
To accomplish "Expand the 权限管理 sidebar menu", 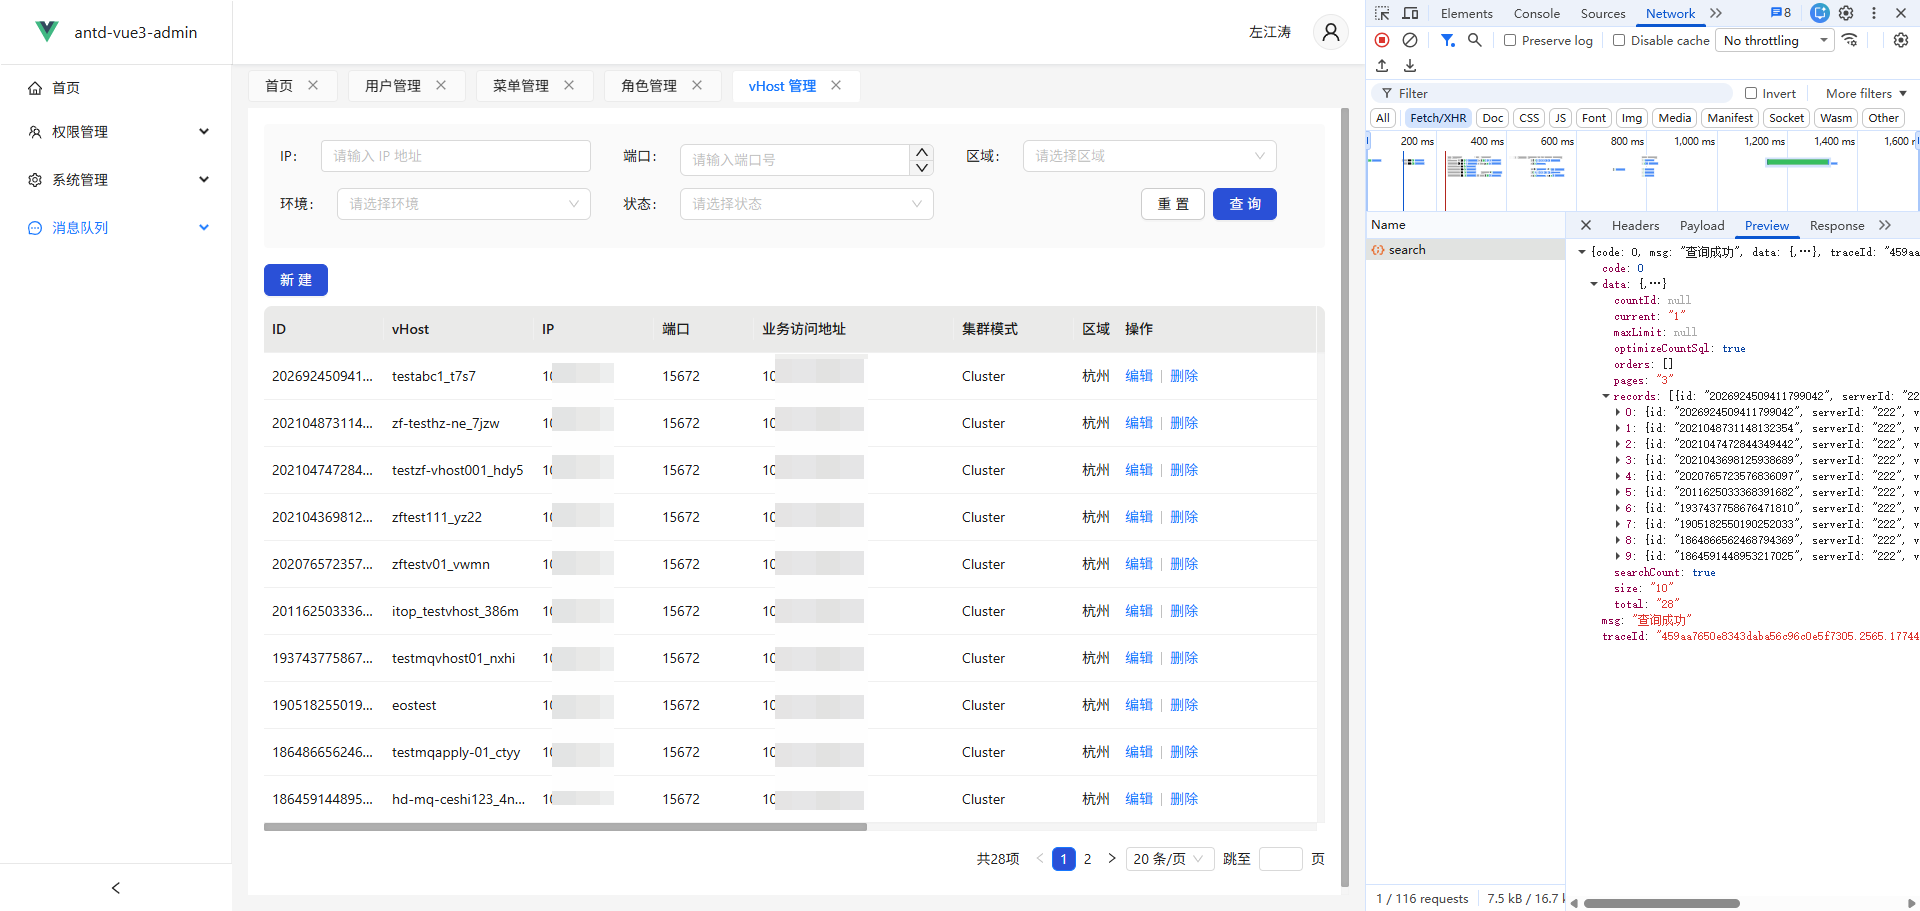I will pyautogui.click(x=116, y=132).
